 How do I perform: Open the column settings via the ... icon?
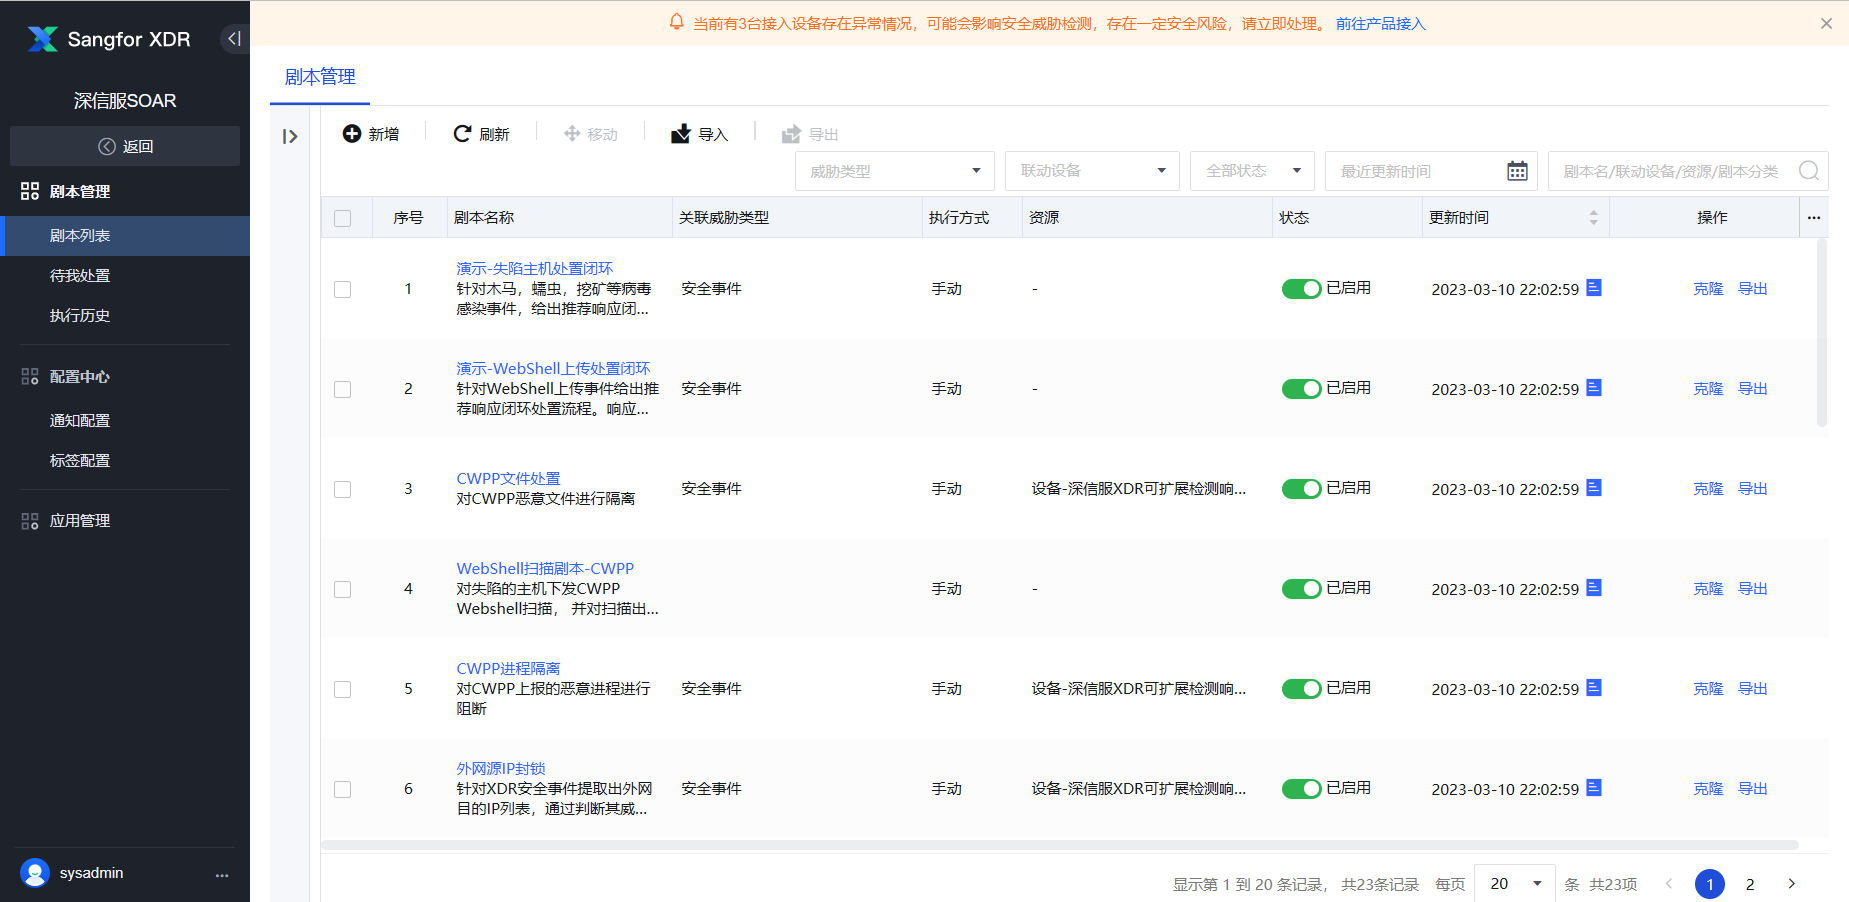[1814, 217]
